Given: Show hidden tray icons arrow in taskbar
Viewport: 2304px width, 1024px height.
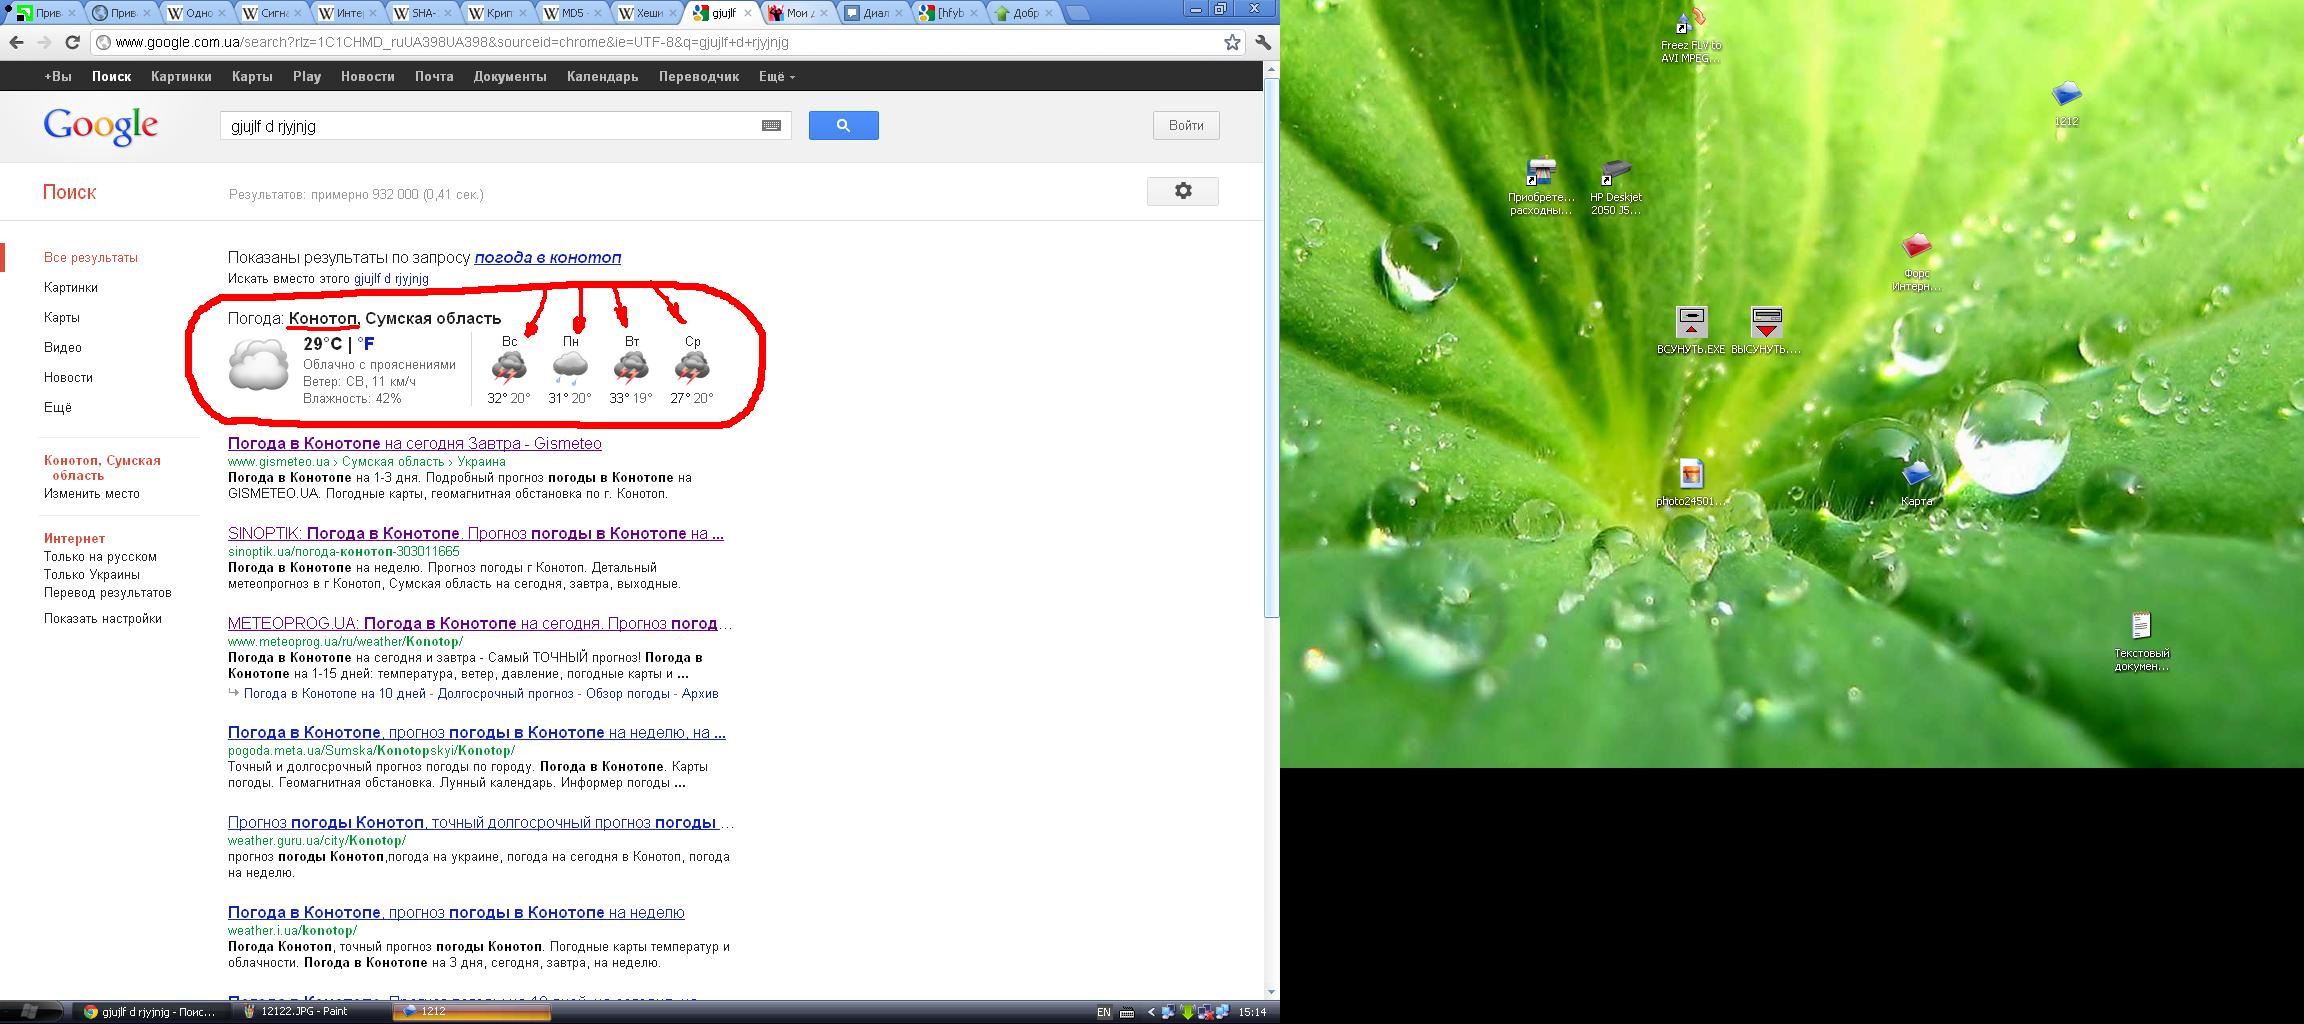Looking at the screenshot, I should coord(1150,1012).
